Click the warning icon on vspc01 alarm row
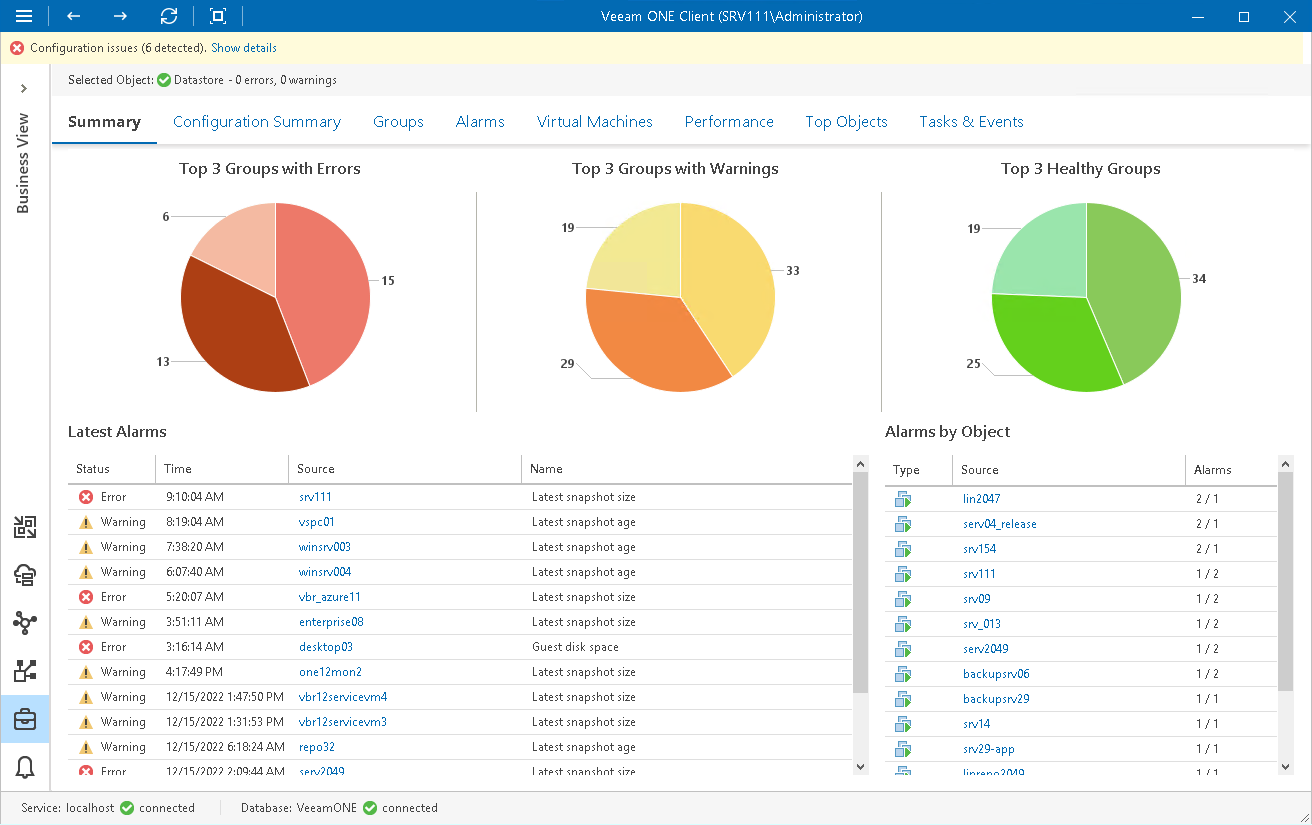 point(86,522)
